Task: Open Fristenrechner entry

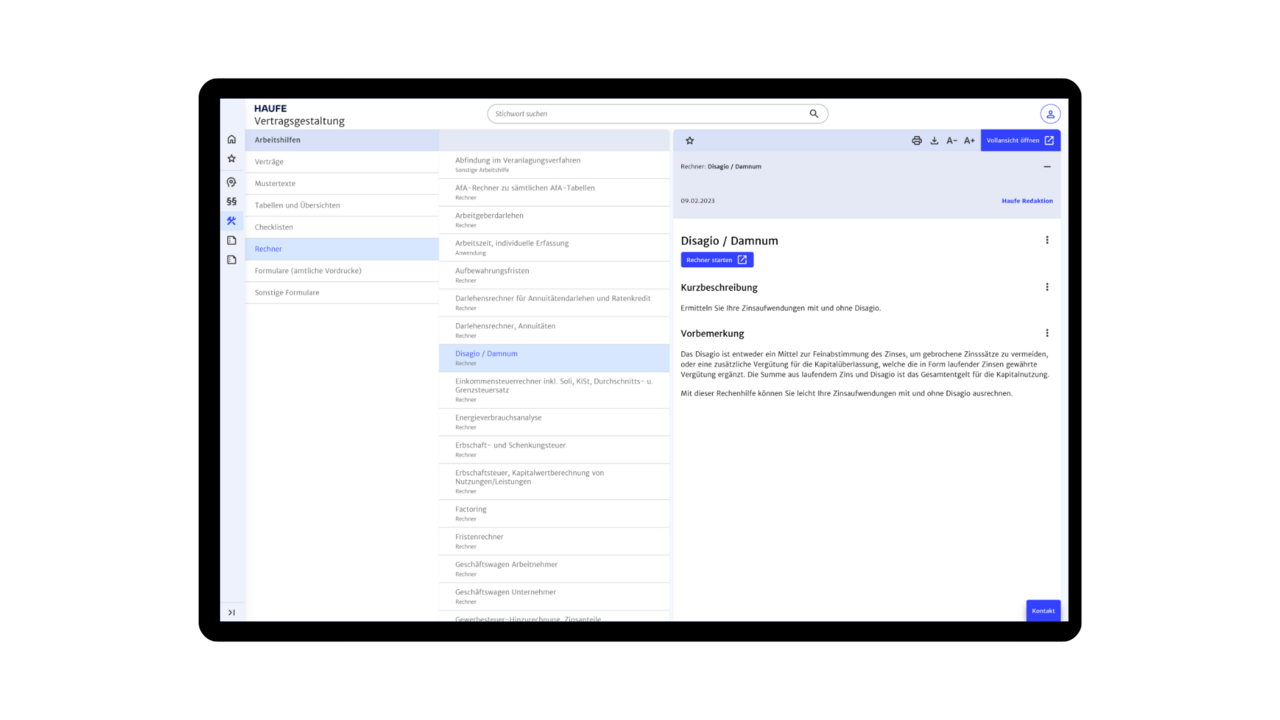Action: coord(554,541)
